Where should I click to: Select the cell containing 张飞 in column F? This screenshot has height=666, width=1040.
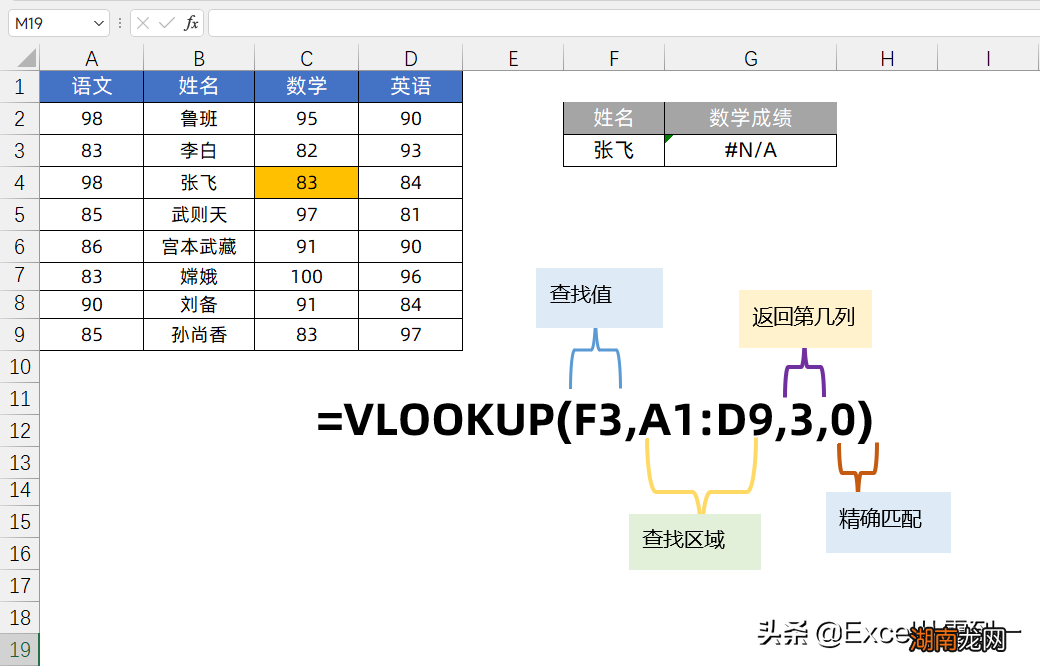[x=613, y=150]
